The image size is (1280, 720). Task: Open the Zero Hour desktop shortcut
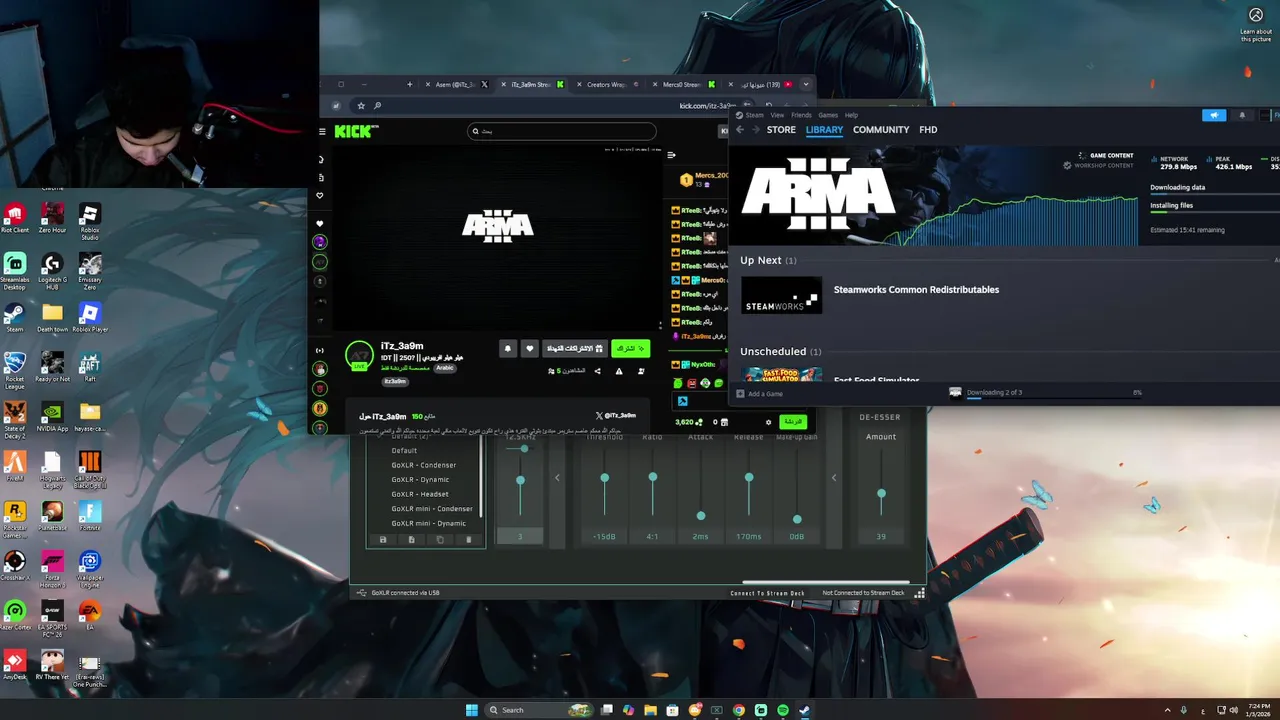pos(52,219)
